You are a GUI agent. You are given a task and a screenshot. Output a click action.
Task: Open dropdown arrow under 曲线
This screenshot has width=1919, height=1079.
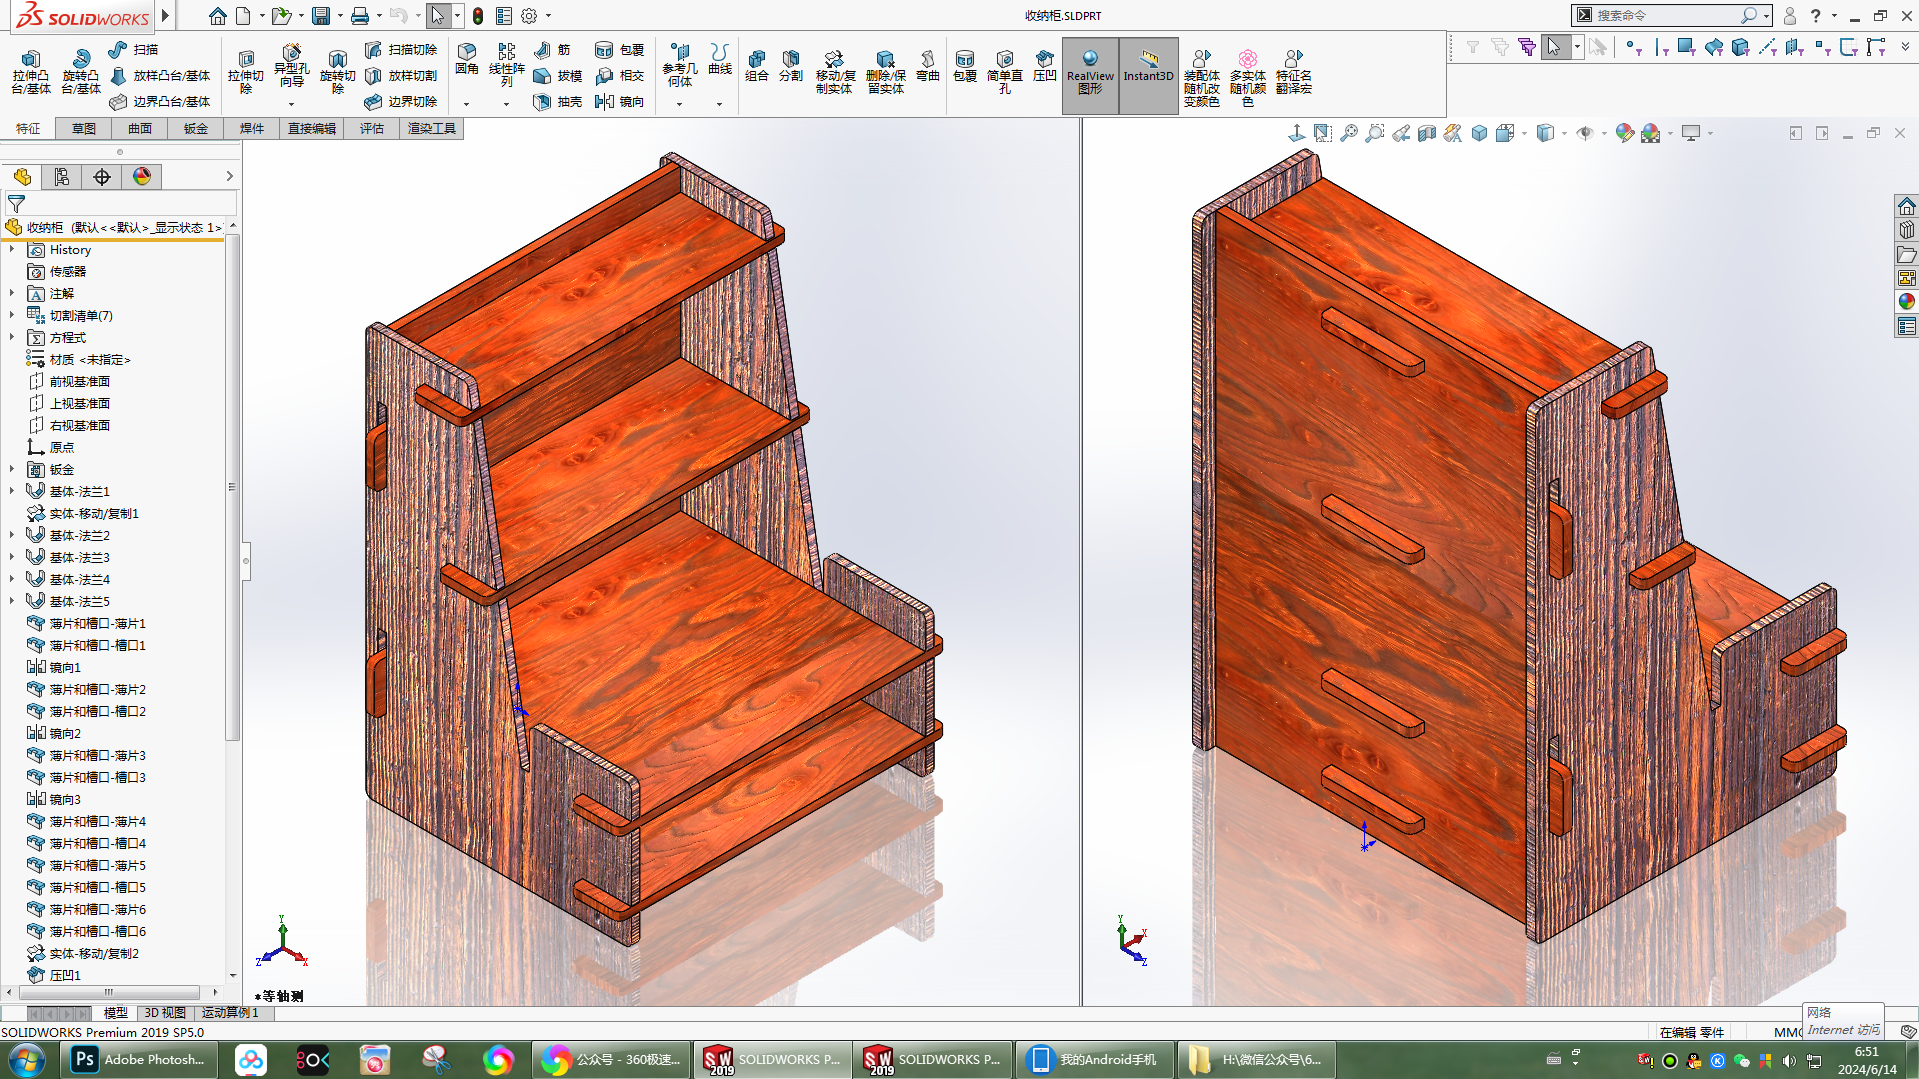[x=719, y=104]
